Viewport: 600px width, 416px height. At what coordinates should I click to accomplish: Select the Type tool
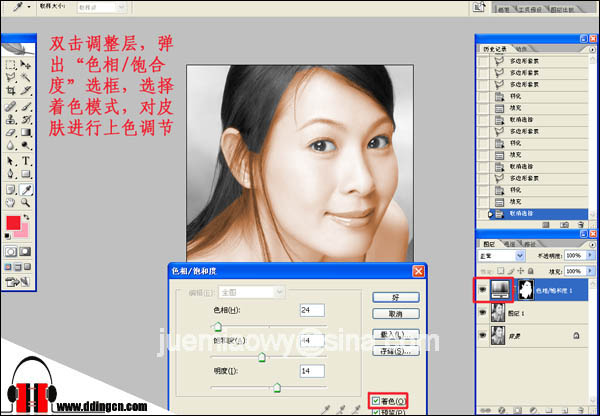pyautogui.click(x=26, y=161)
